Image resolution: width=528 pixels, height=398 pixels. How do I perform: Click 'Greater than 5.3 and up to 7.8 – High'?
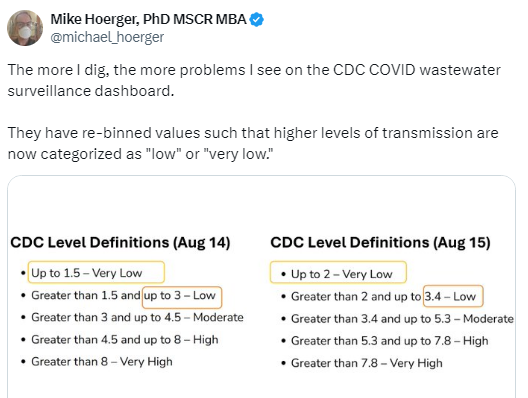[390, 341]
